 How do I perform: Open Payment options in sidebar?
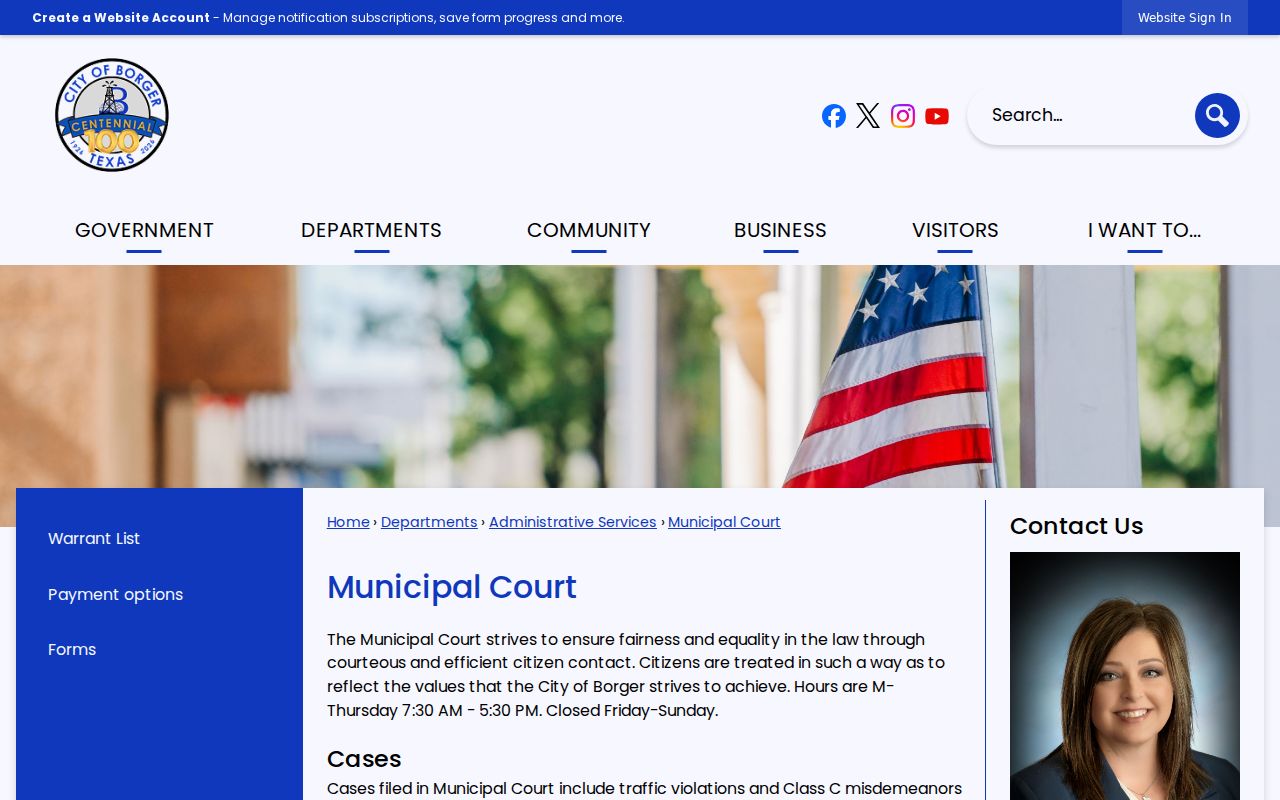pyautogui.click(x=116, y=594)
